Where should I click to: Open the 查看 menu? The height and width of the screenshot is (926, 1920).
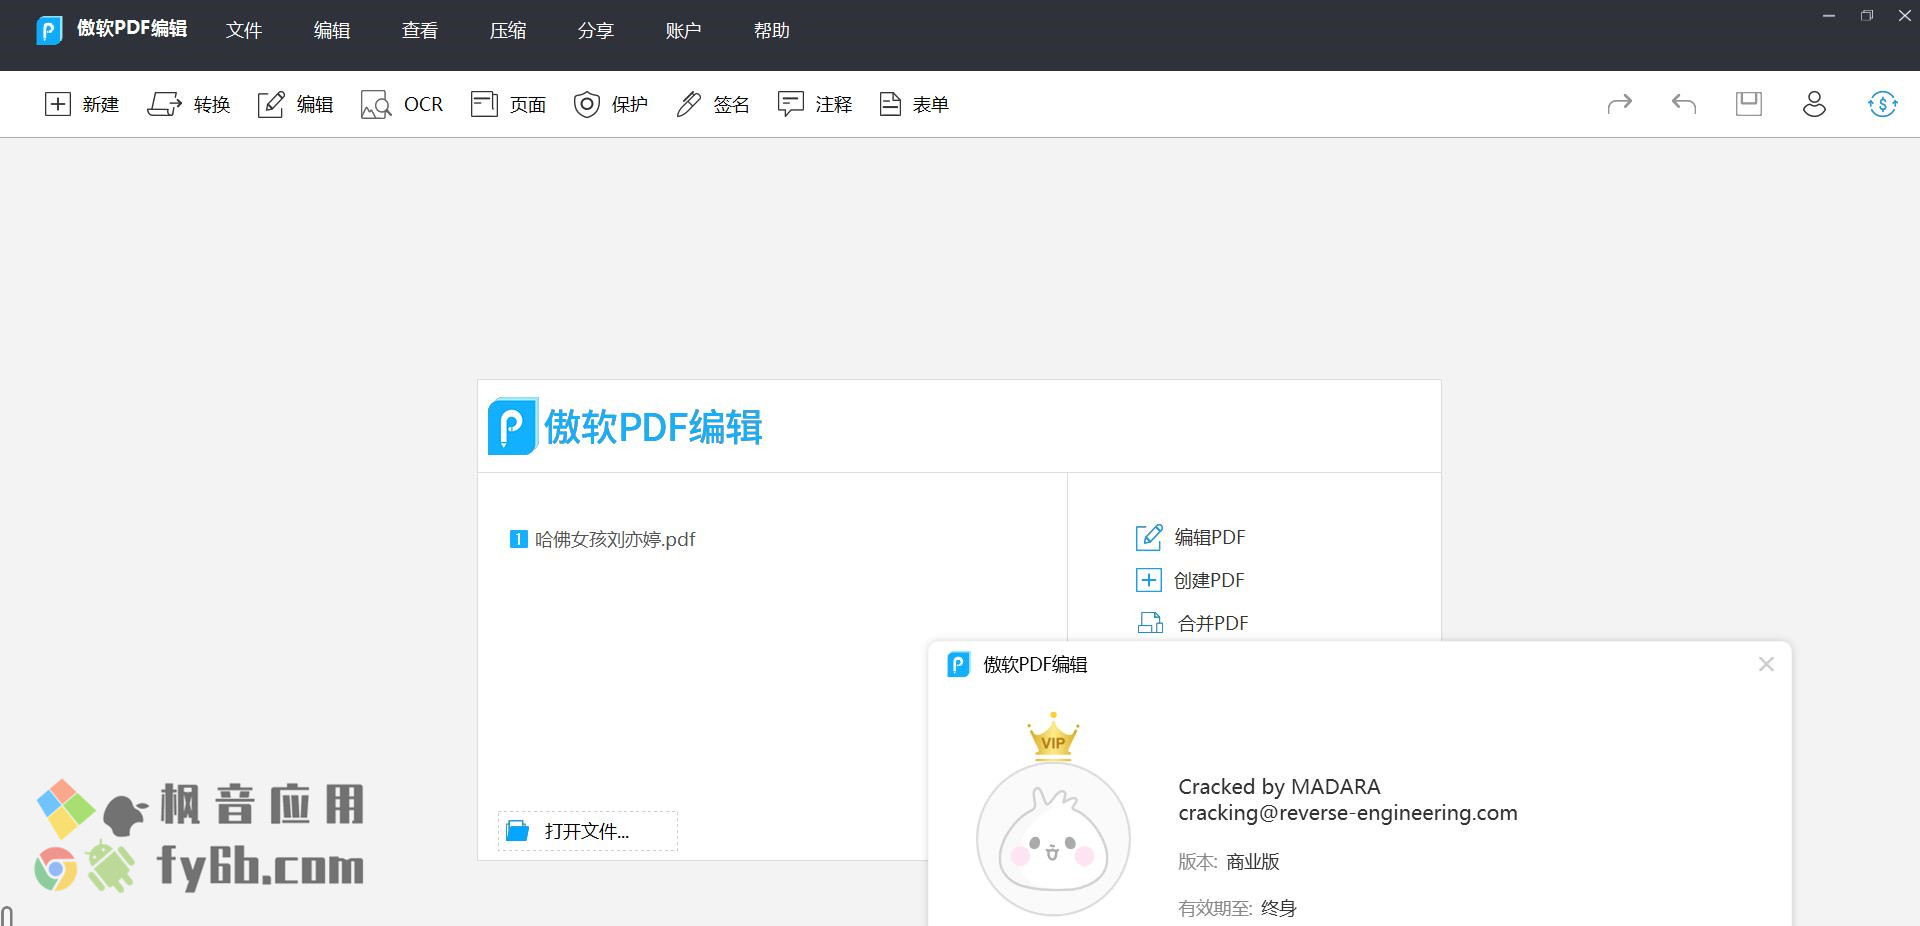pos(420,31)
